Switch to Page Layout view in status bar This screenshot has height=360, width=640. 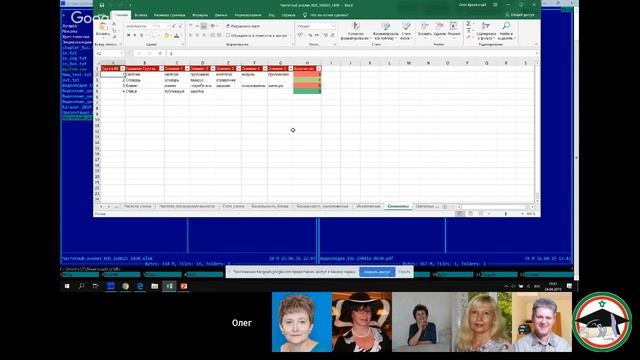pos(470,213)
